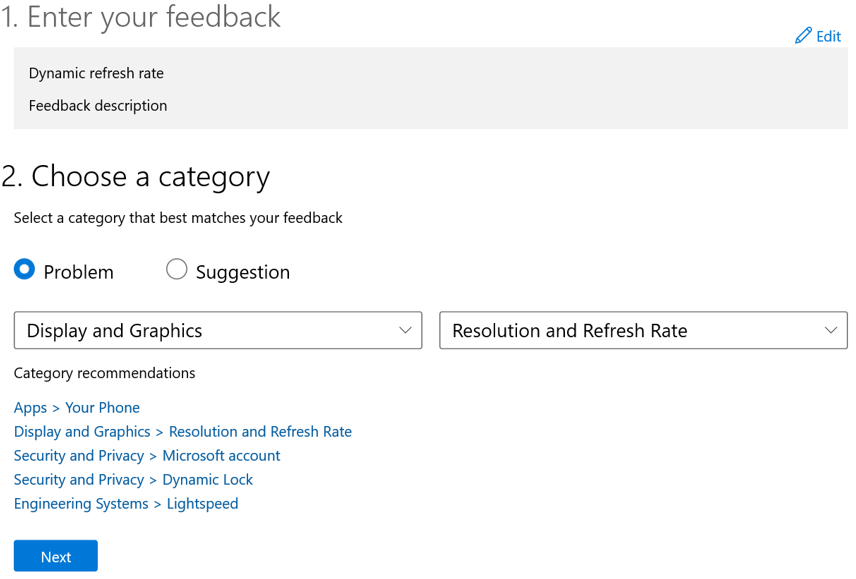Select the Problem radio button
The image size is (856, 579).
23,269
